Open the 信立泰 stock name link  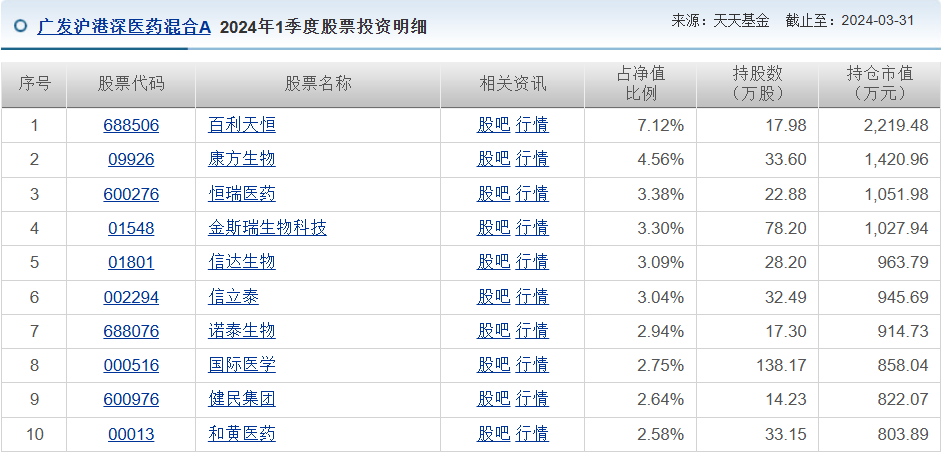pyautogui.click(x=233, y=297)
